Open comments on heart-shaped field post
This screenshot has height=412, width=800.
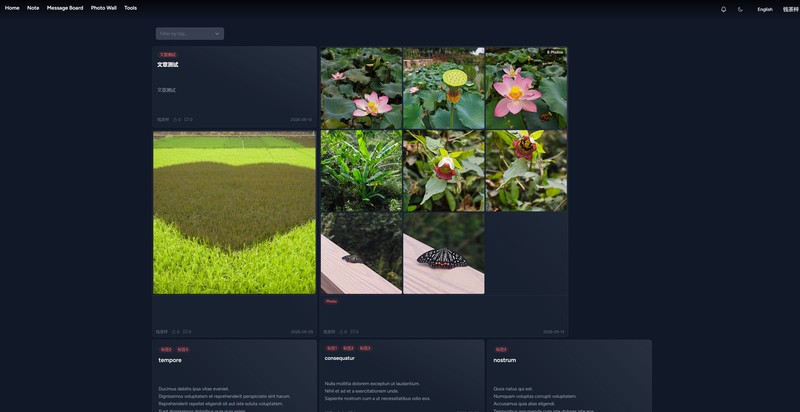(187, 332)
